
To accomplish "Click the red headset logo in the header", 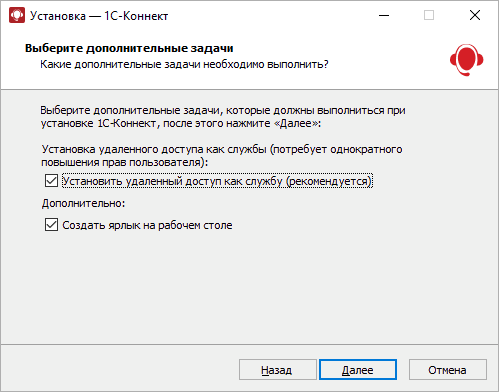I will pyautogui.click(x=466, y=60).
